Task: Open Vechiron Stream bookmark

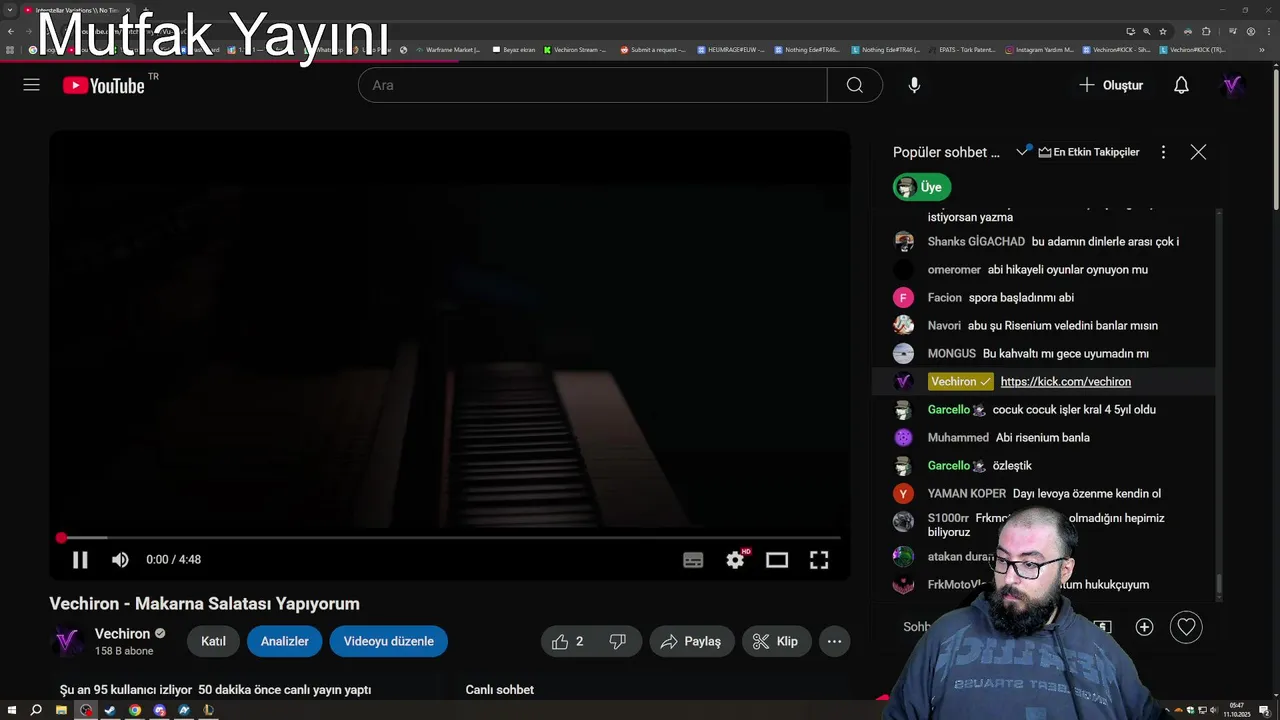Action: (x=576, y=50)
